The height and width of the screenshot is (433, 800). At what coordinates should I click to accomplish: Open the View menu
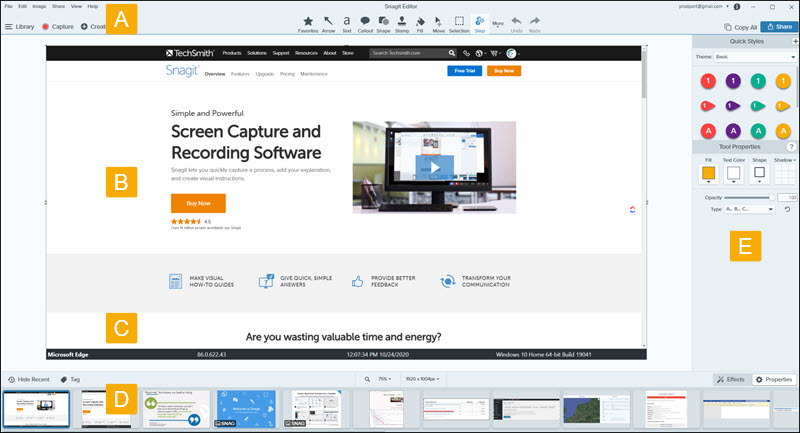pos(76,6)
